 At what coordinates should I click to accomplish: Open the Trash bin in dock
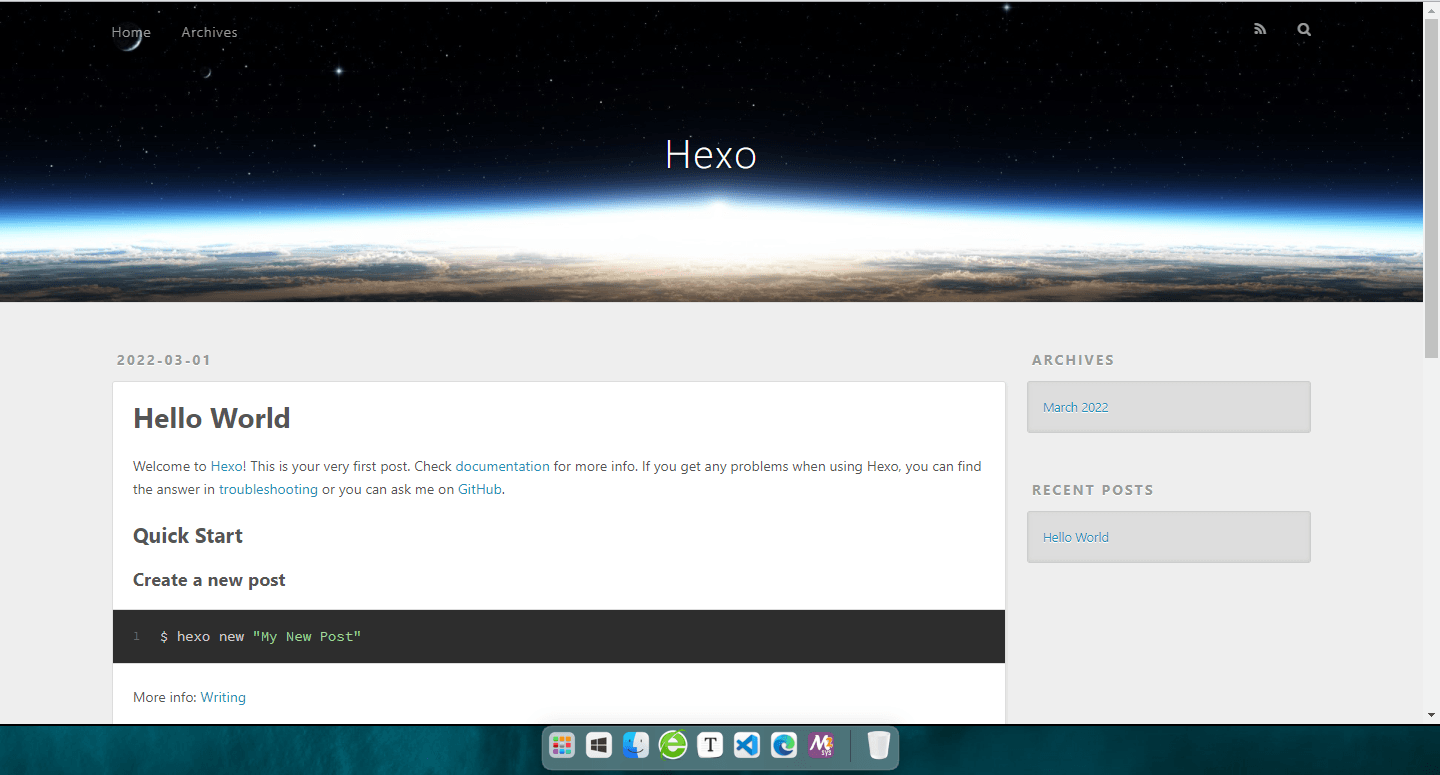click(878, 745)
